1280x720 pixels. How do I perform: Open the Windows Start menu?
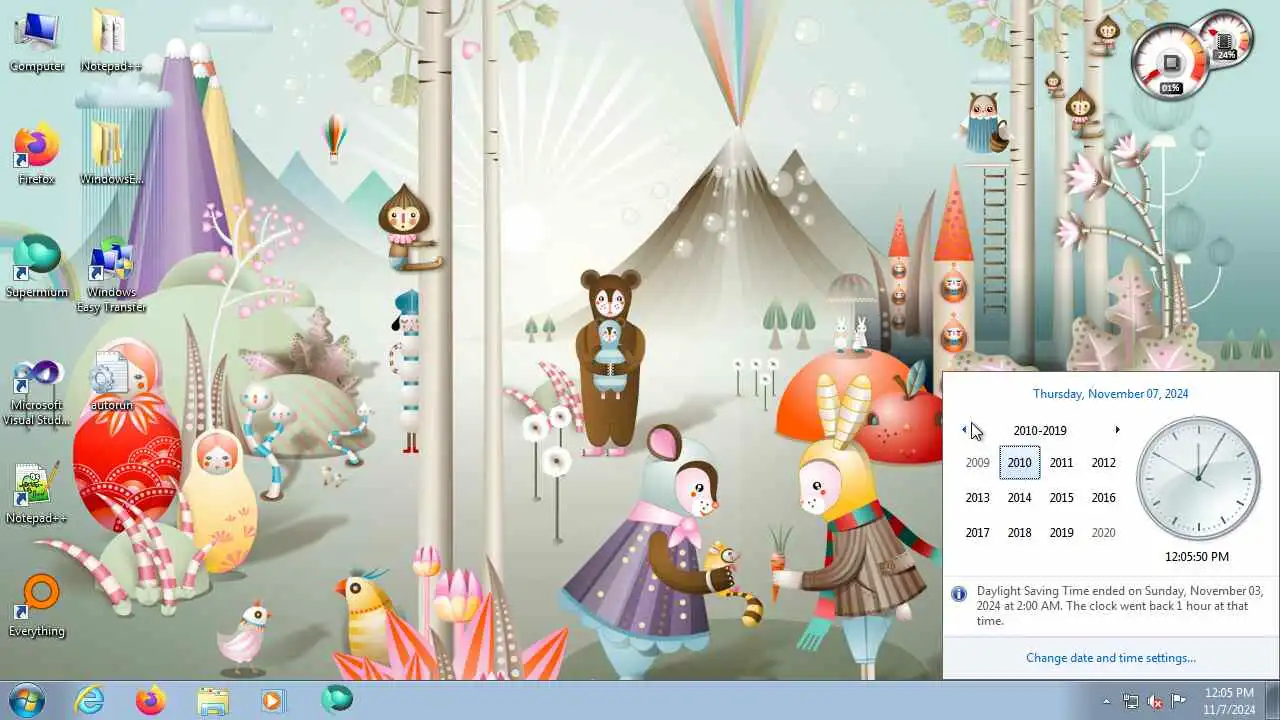27,700
